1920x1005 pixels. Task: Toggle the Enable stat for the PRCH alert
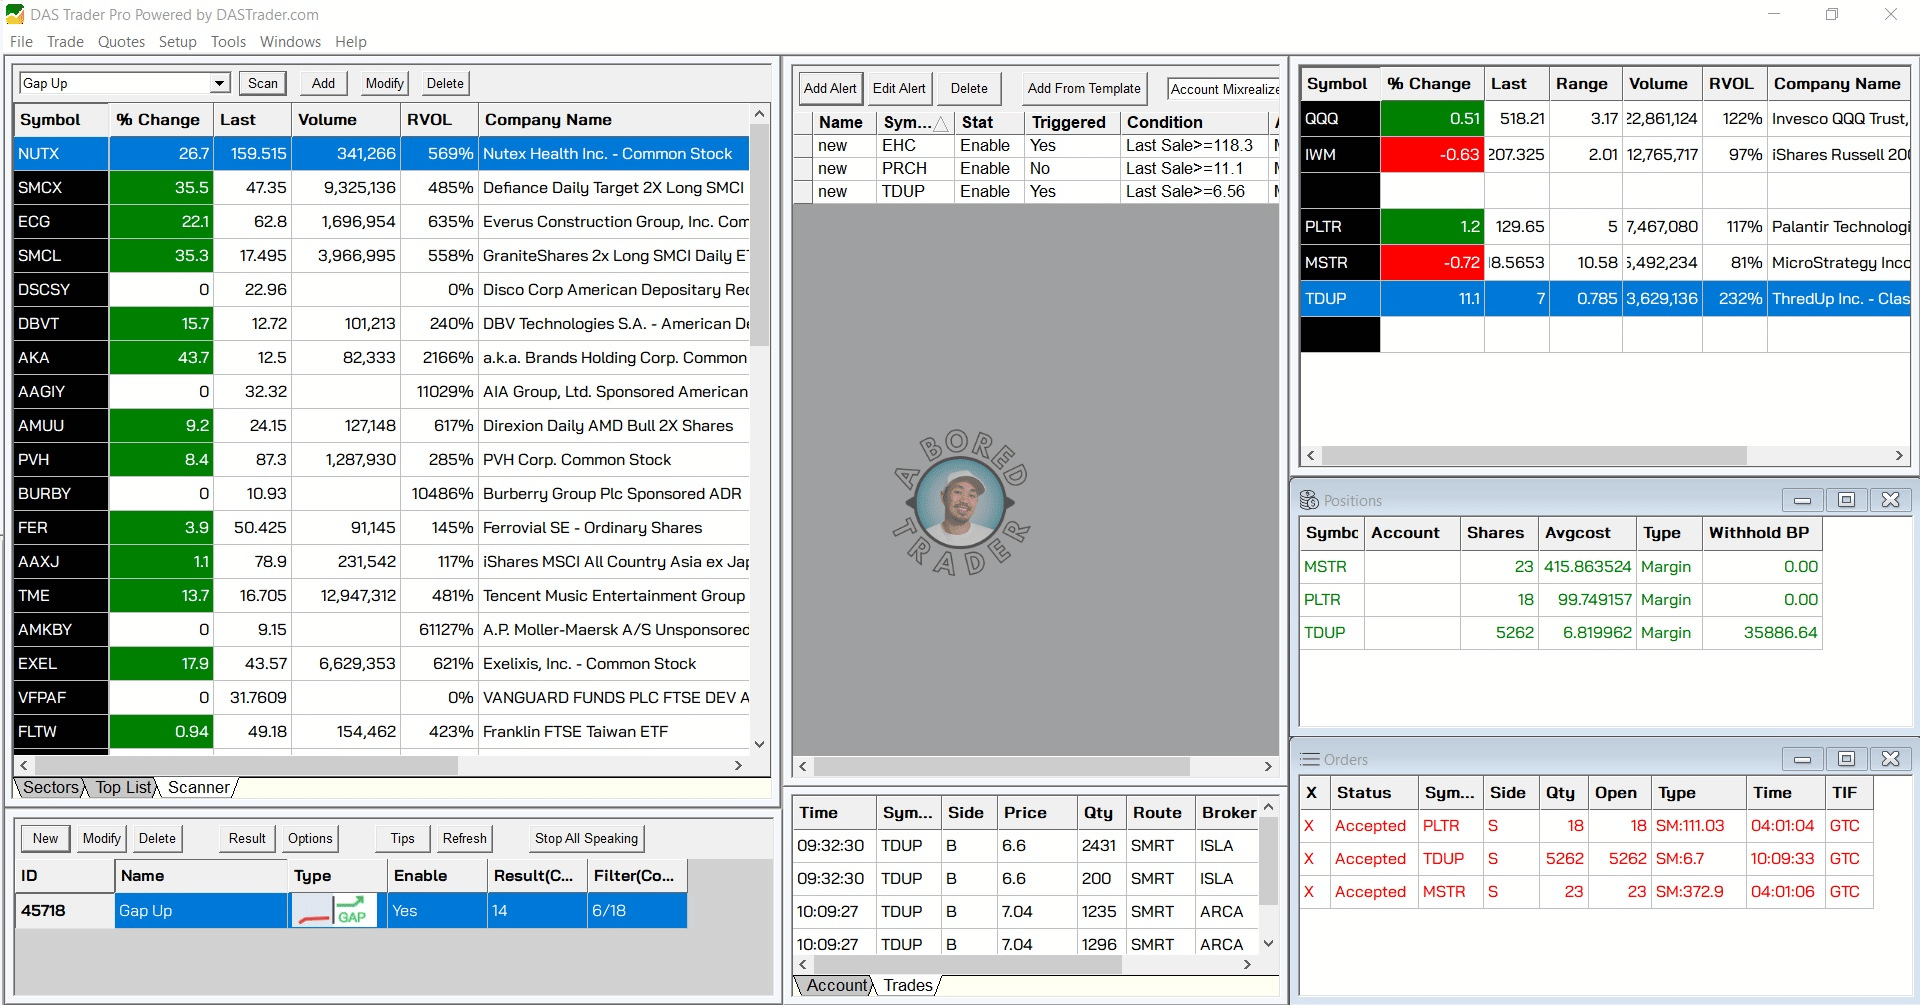pyautogui.click(x=986, y=168)
